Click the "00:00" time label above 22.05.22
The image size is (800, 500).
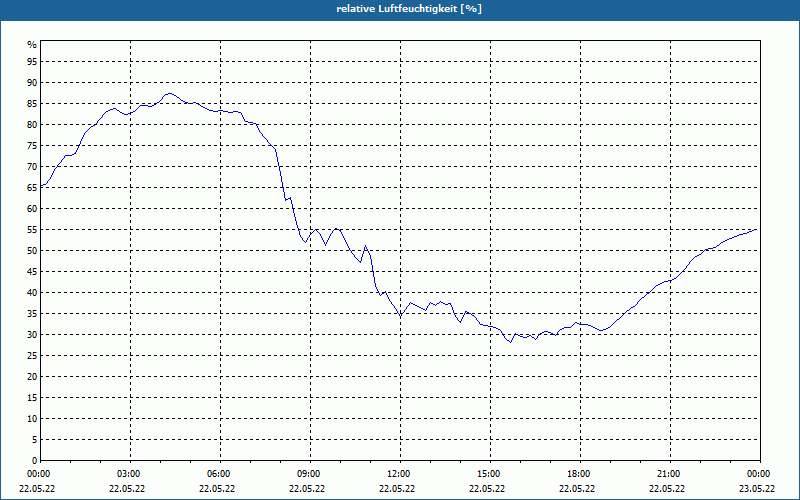point(37,474)
